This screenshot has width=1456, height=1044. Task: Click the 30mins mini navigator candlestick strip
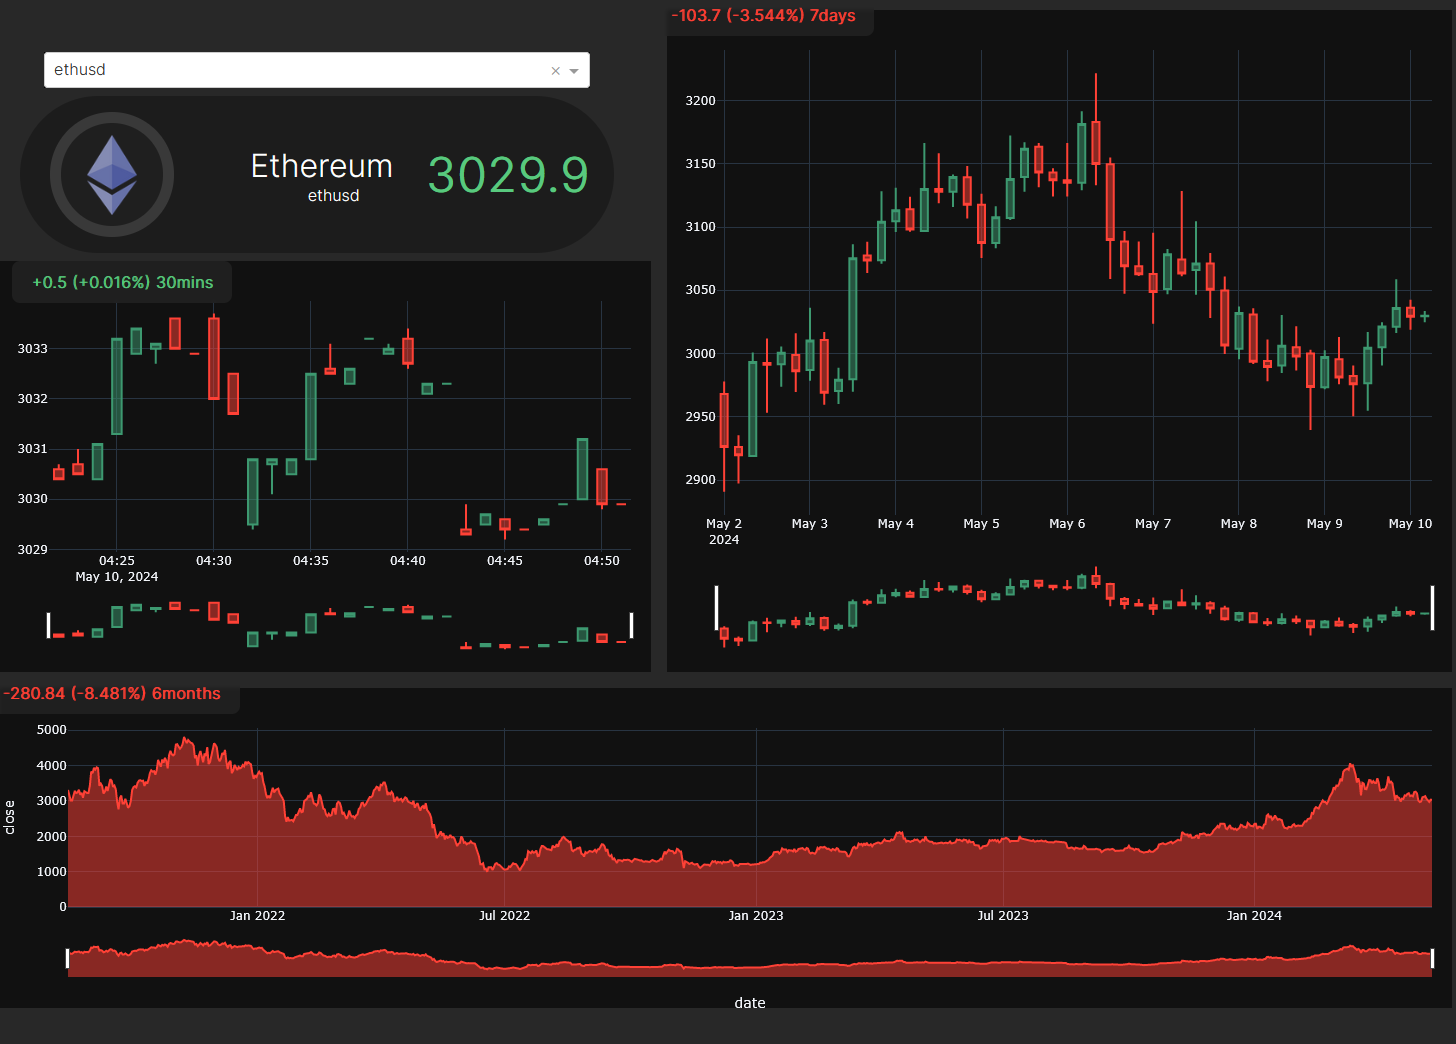(x=340, y=622)
